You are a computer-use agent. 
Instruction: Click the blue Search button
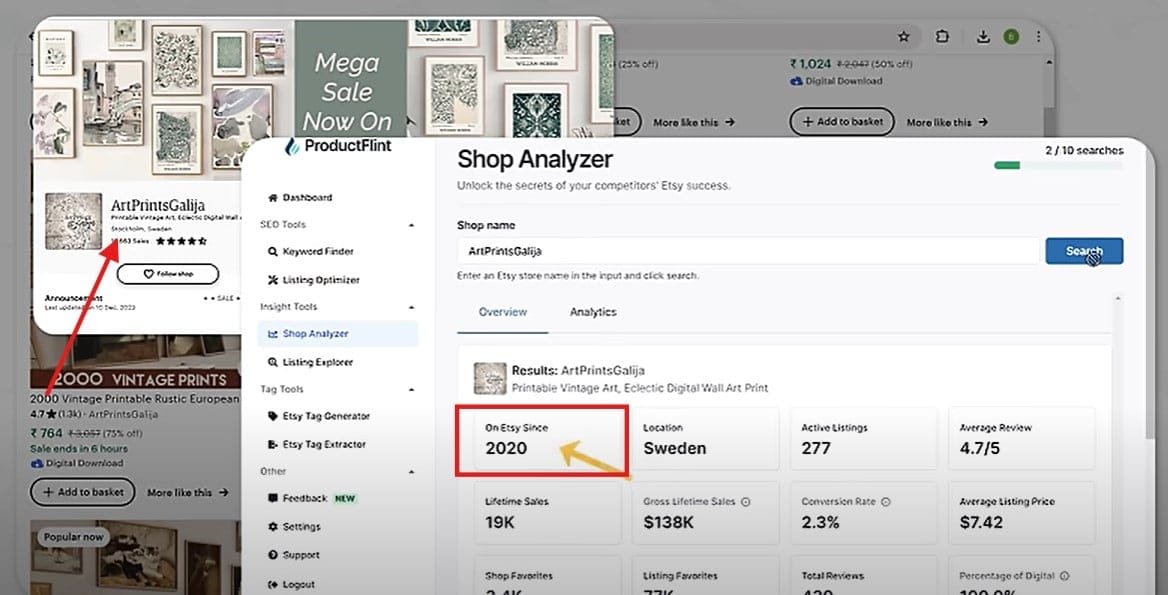1084,251
